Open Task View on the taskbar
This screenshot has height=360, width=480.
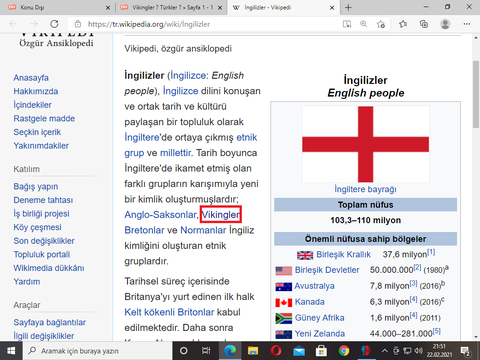(x=206, y=351)
